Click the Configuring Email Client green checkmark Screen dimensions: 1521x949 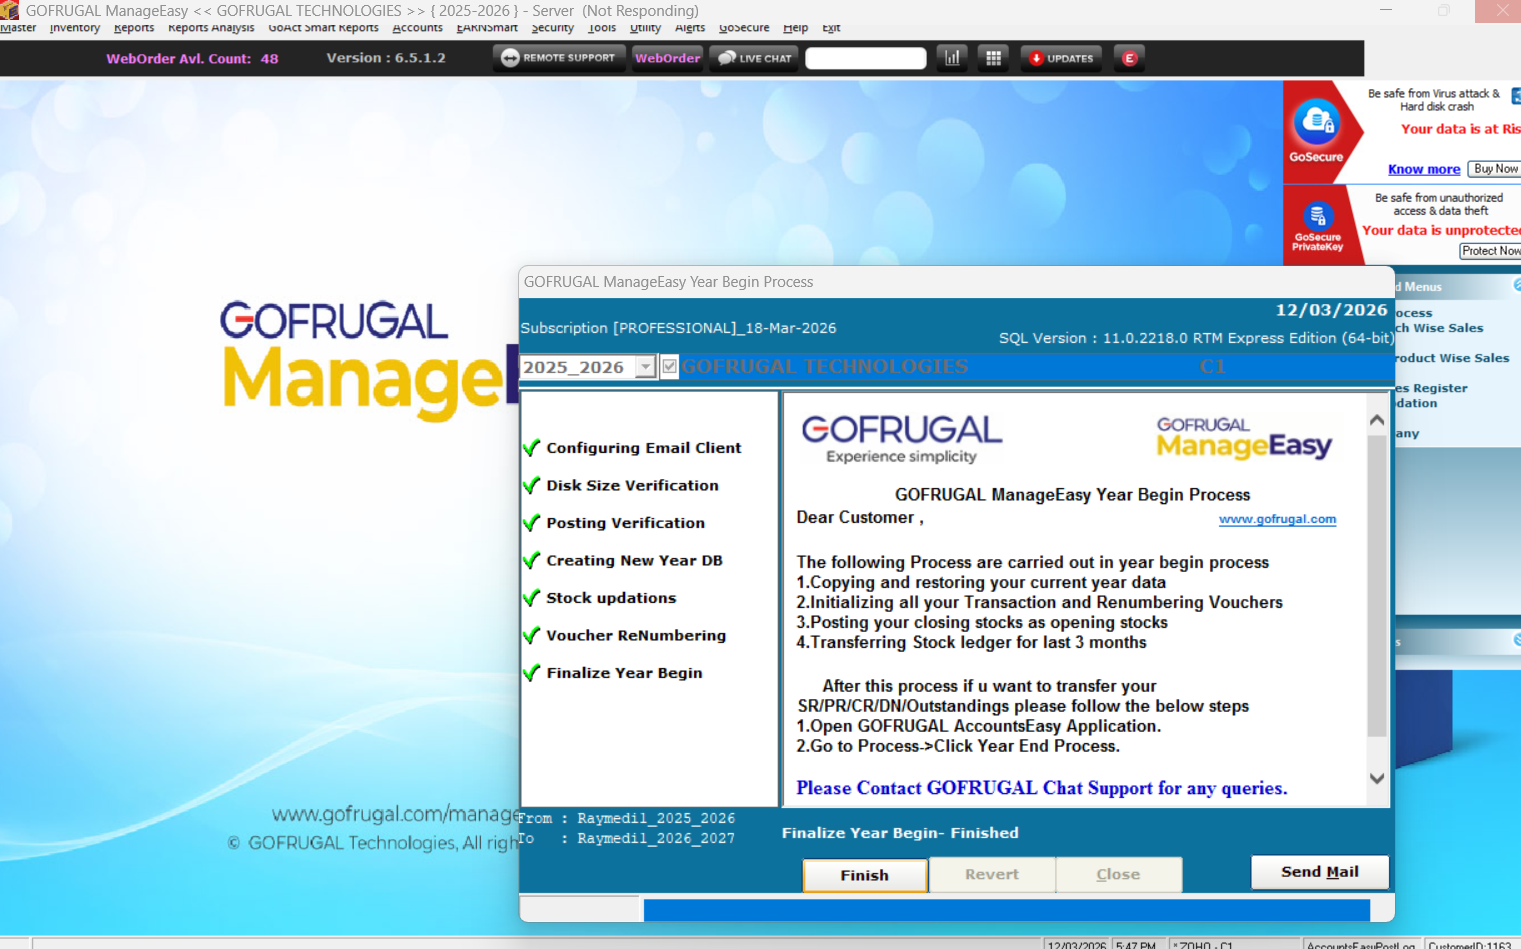tap(532, 447)
